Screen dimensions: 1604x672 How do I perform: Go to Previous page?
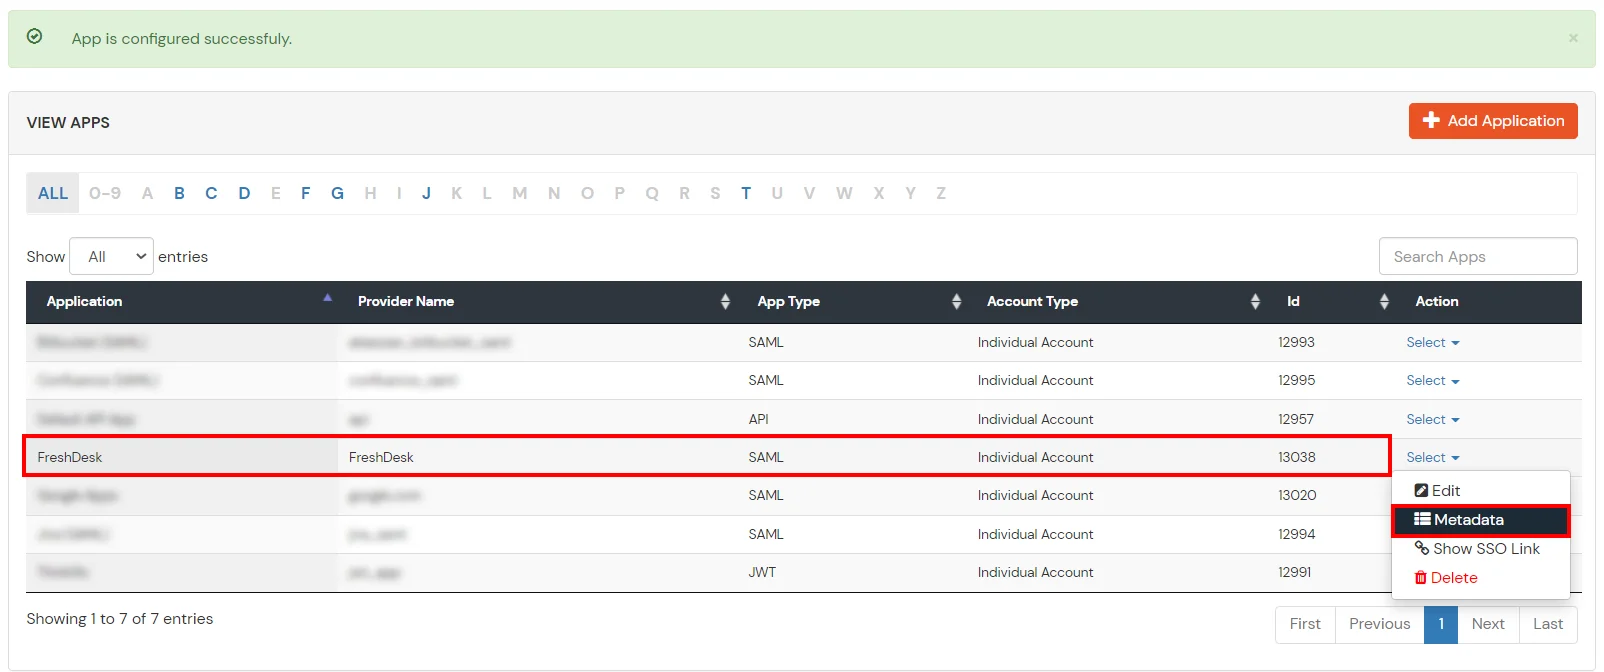tap(1379, 624)
